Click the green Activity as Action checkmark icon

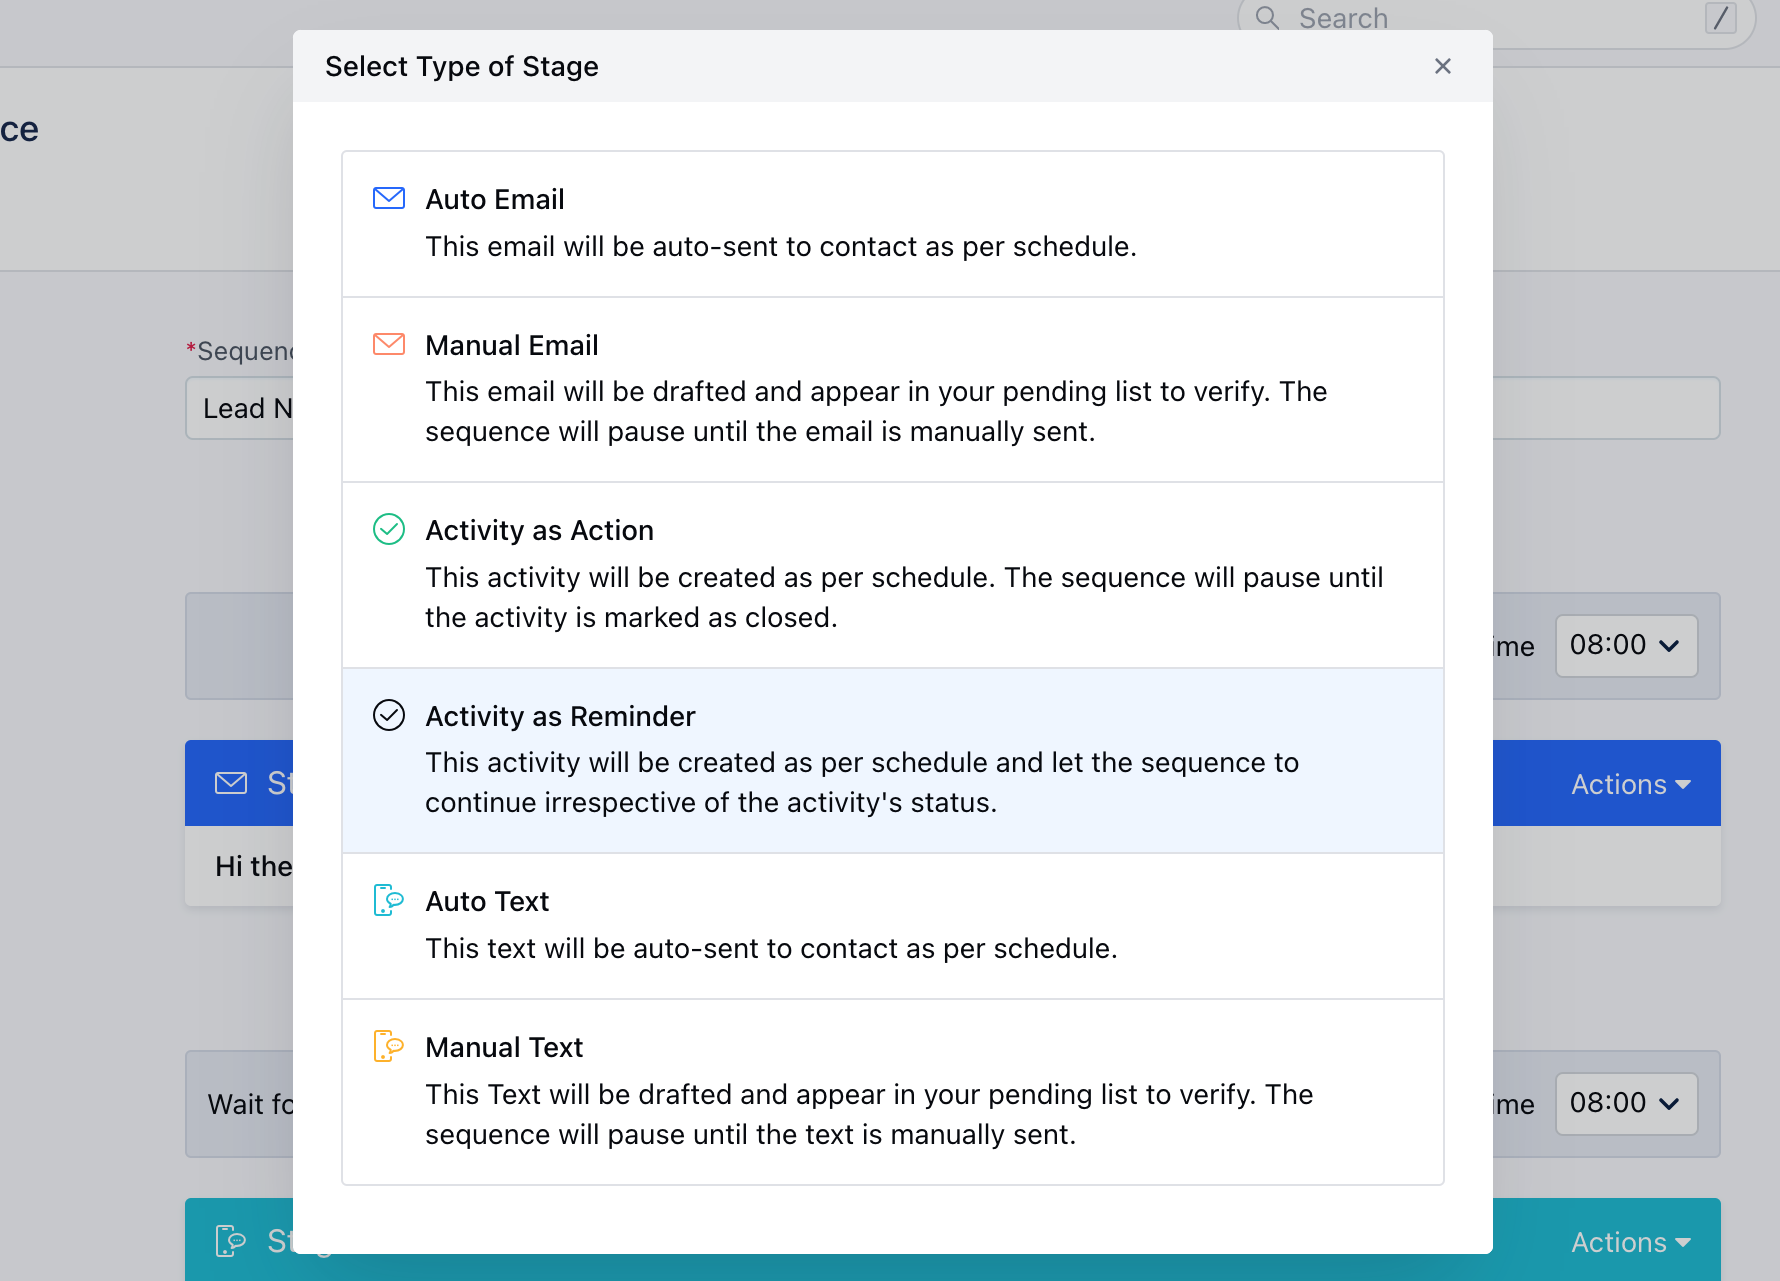click(x=389, y=529)
